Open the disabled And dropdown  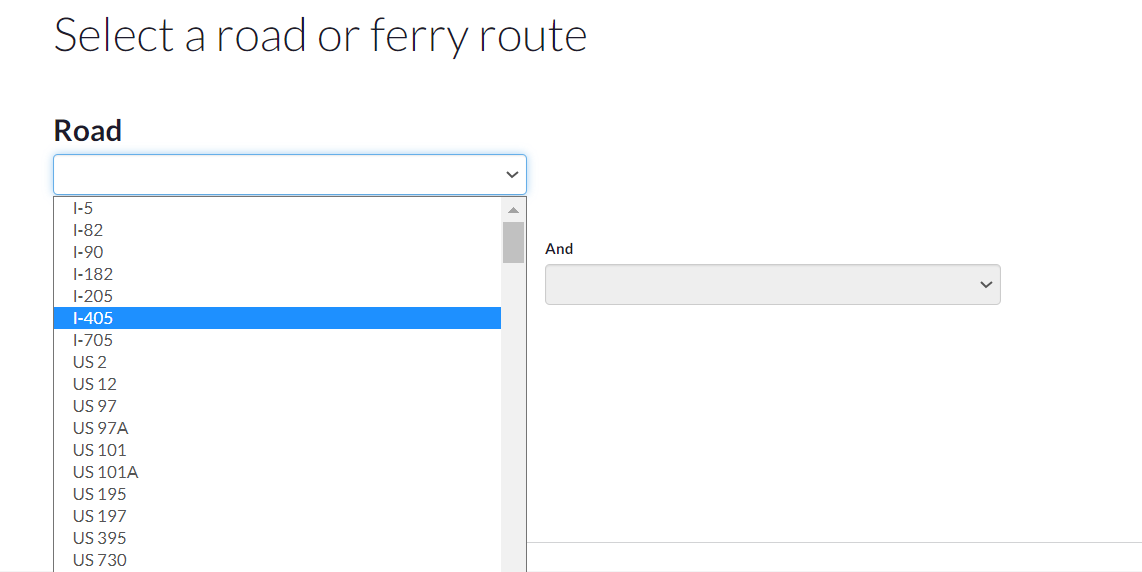pos(772,285)
